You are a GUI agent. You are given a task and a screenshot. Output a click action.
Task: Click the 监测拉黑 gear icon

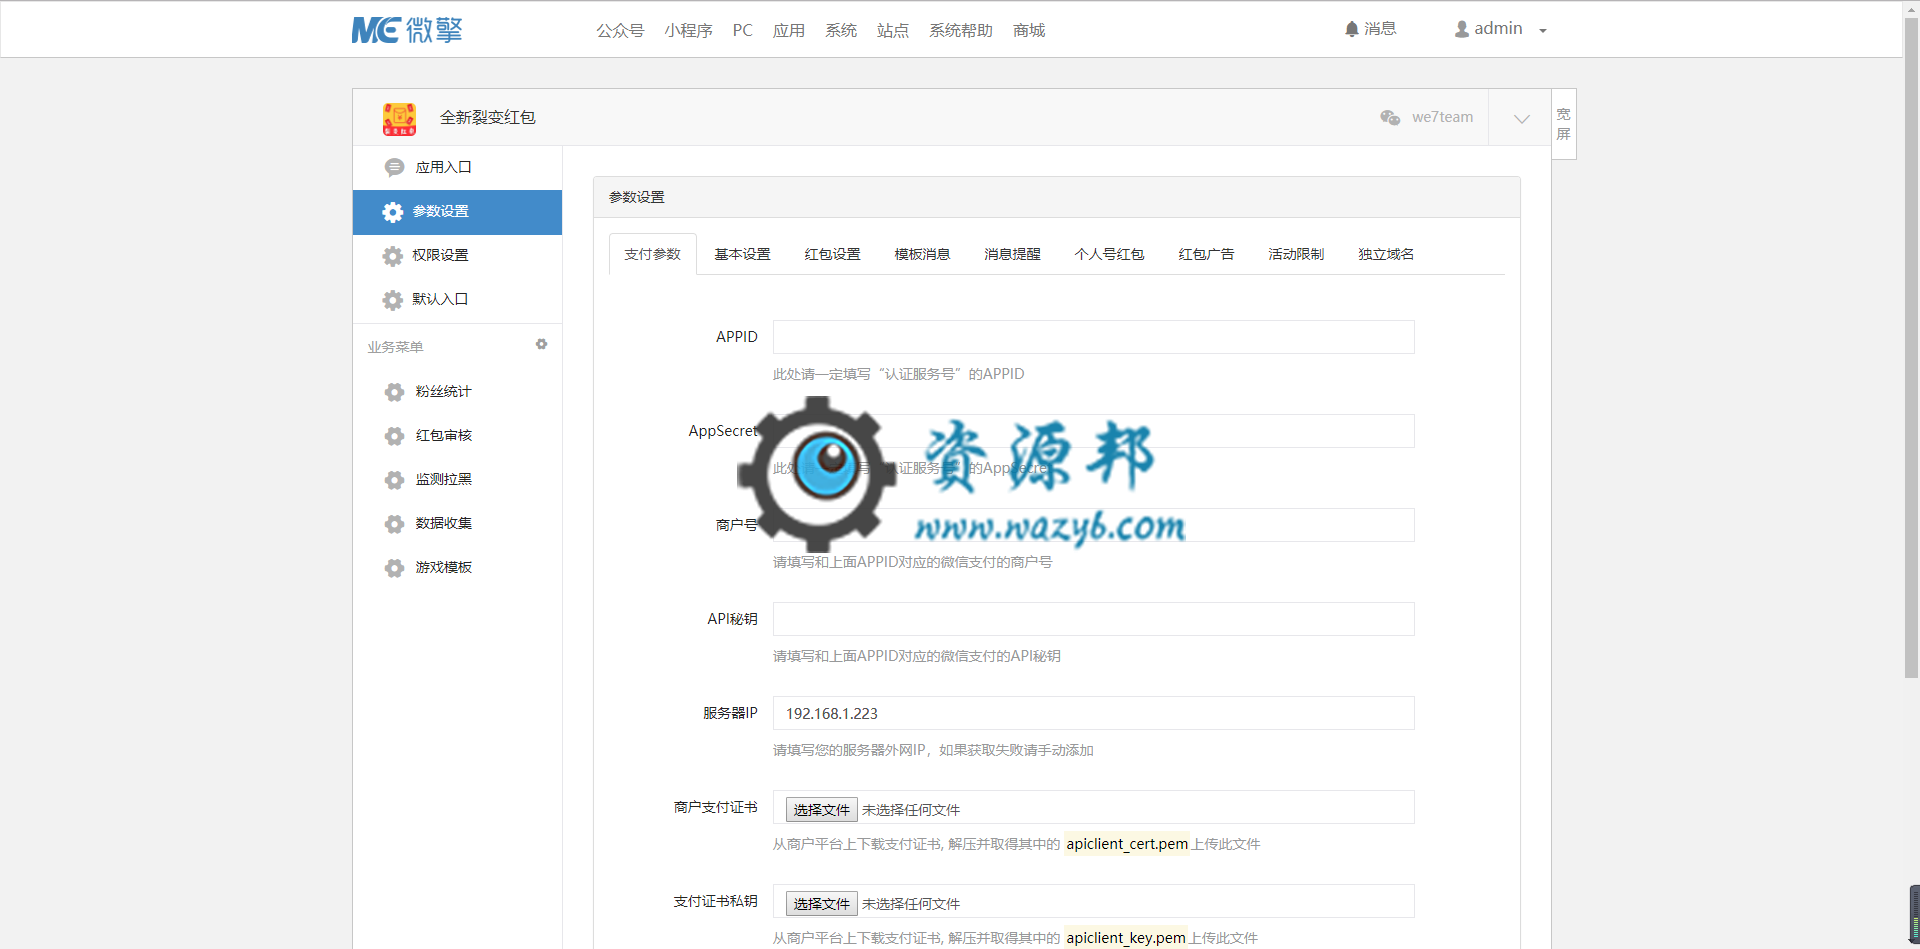[394, 480]
